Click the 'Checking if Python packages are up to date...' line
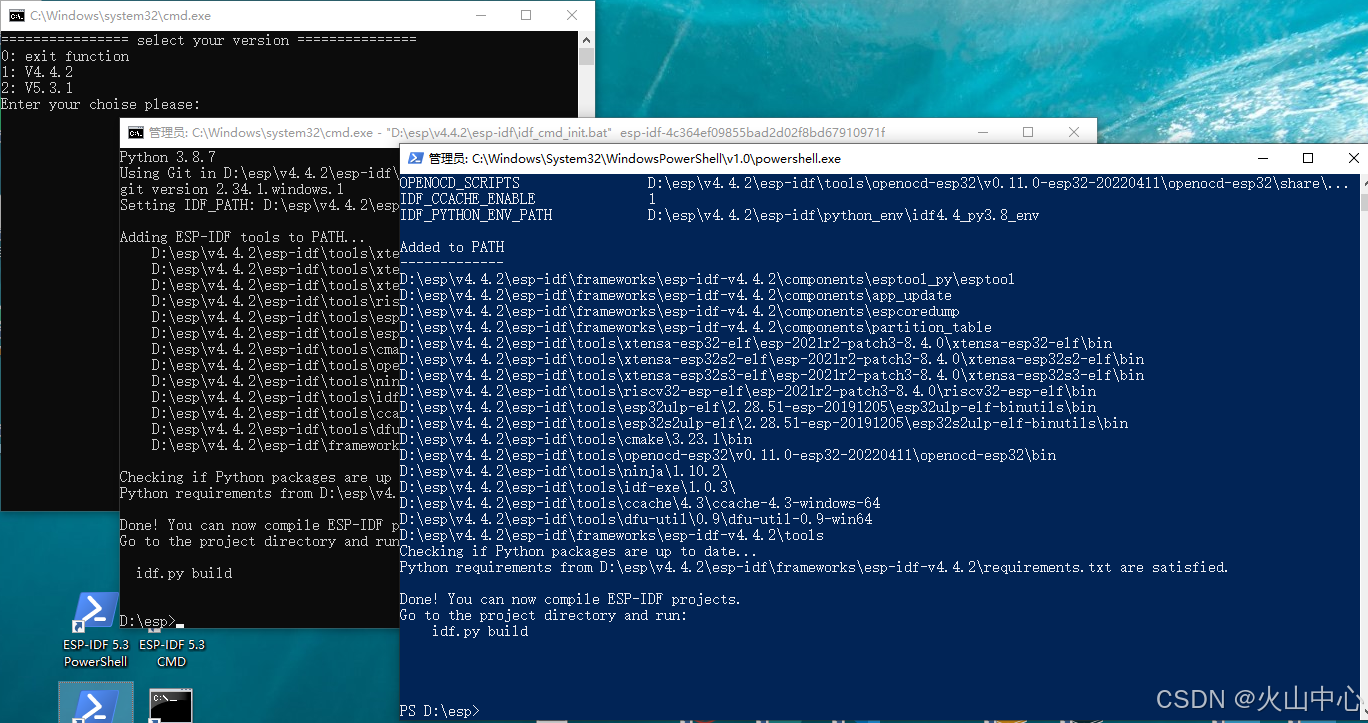The height and width of the screenshot is (723, 1368). 578,551
